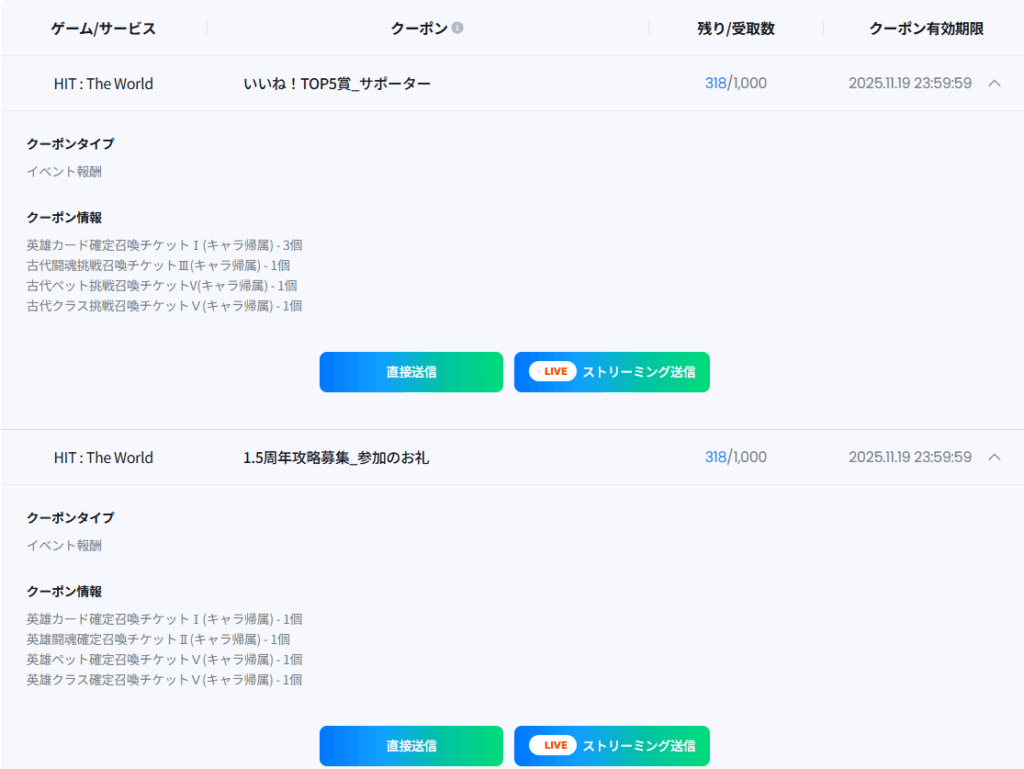This screenshot has height=769, width=1024.
Task: Click HIT : The World in the second row
Action: tap(103, 458)
